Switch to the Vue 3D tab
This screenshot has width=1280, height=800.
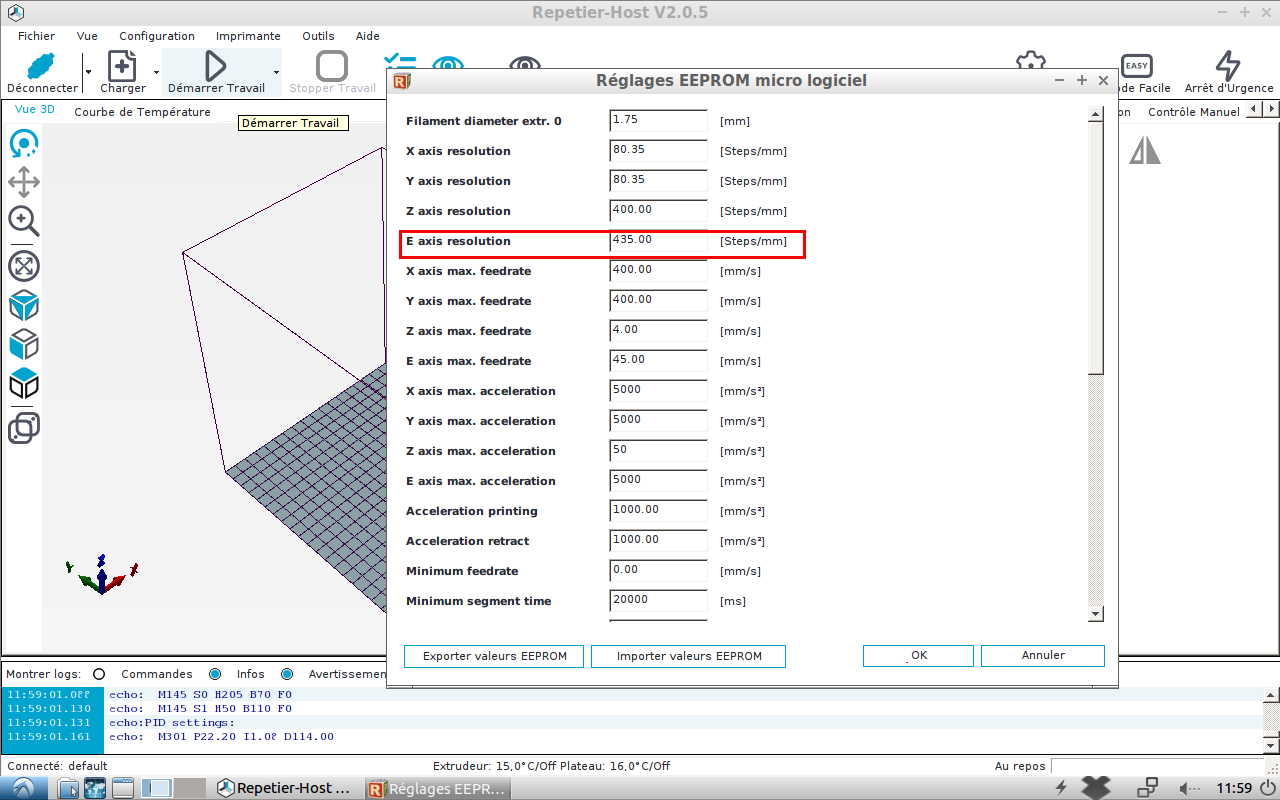coord(35,111)
